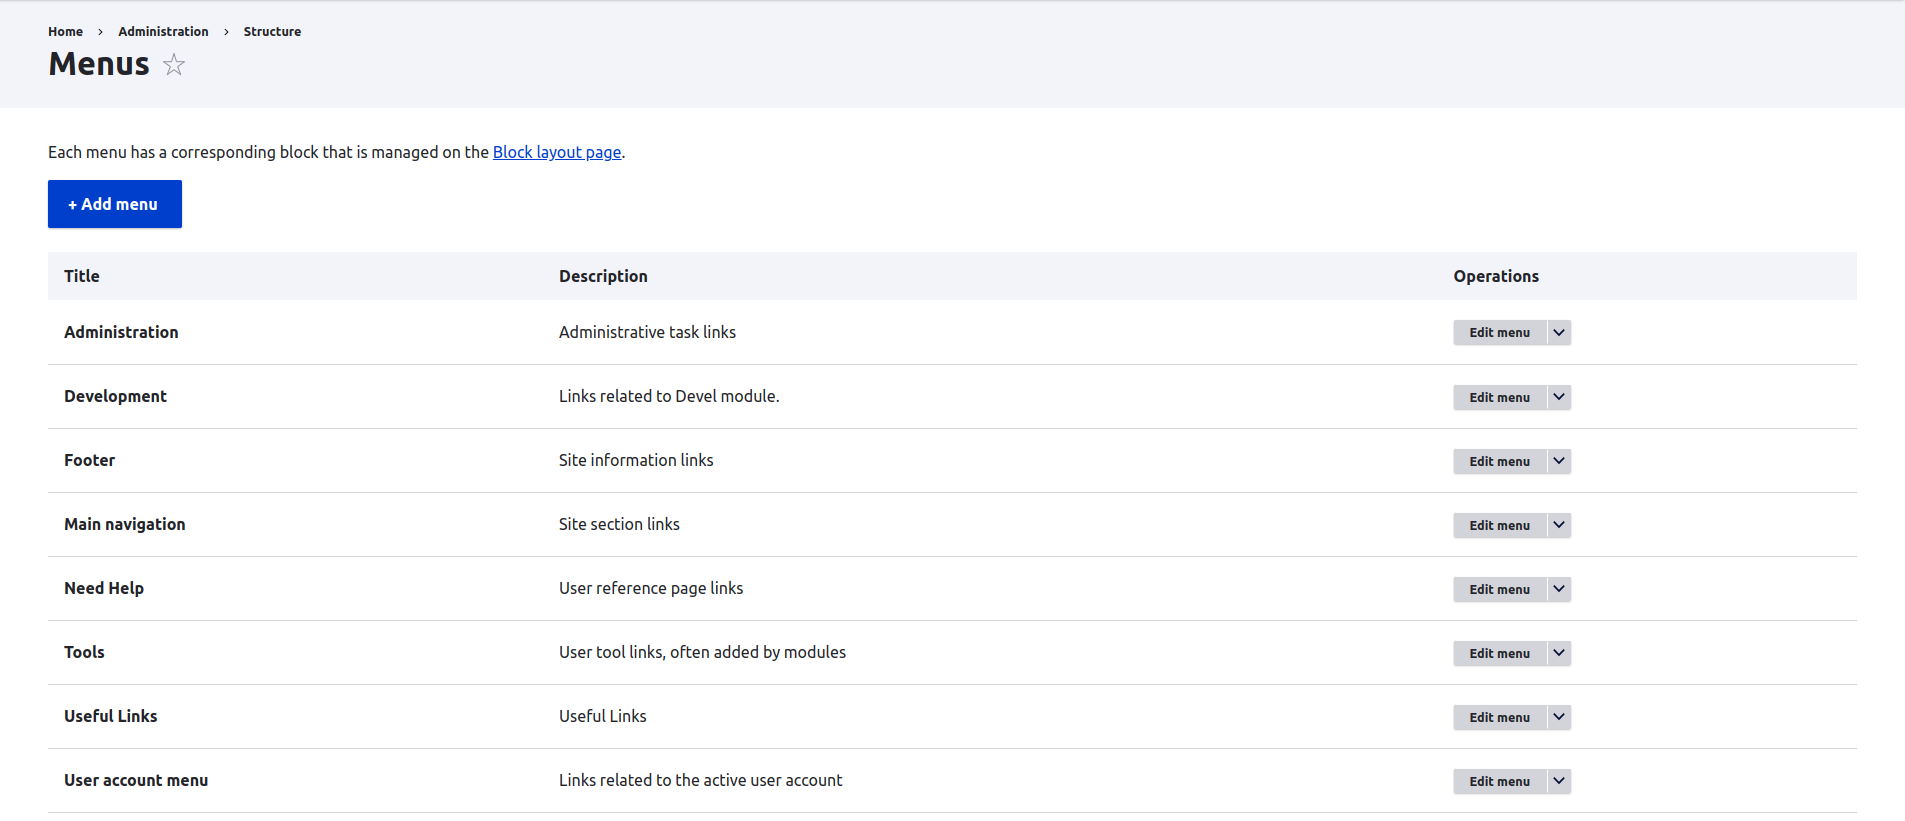Click the Add menu button
The image size is (1905, 821).
coord(115,204)
